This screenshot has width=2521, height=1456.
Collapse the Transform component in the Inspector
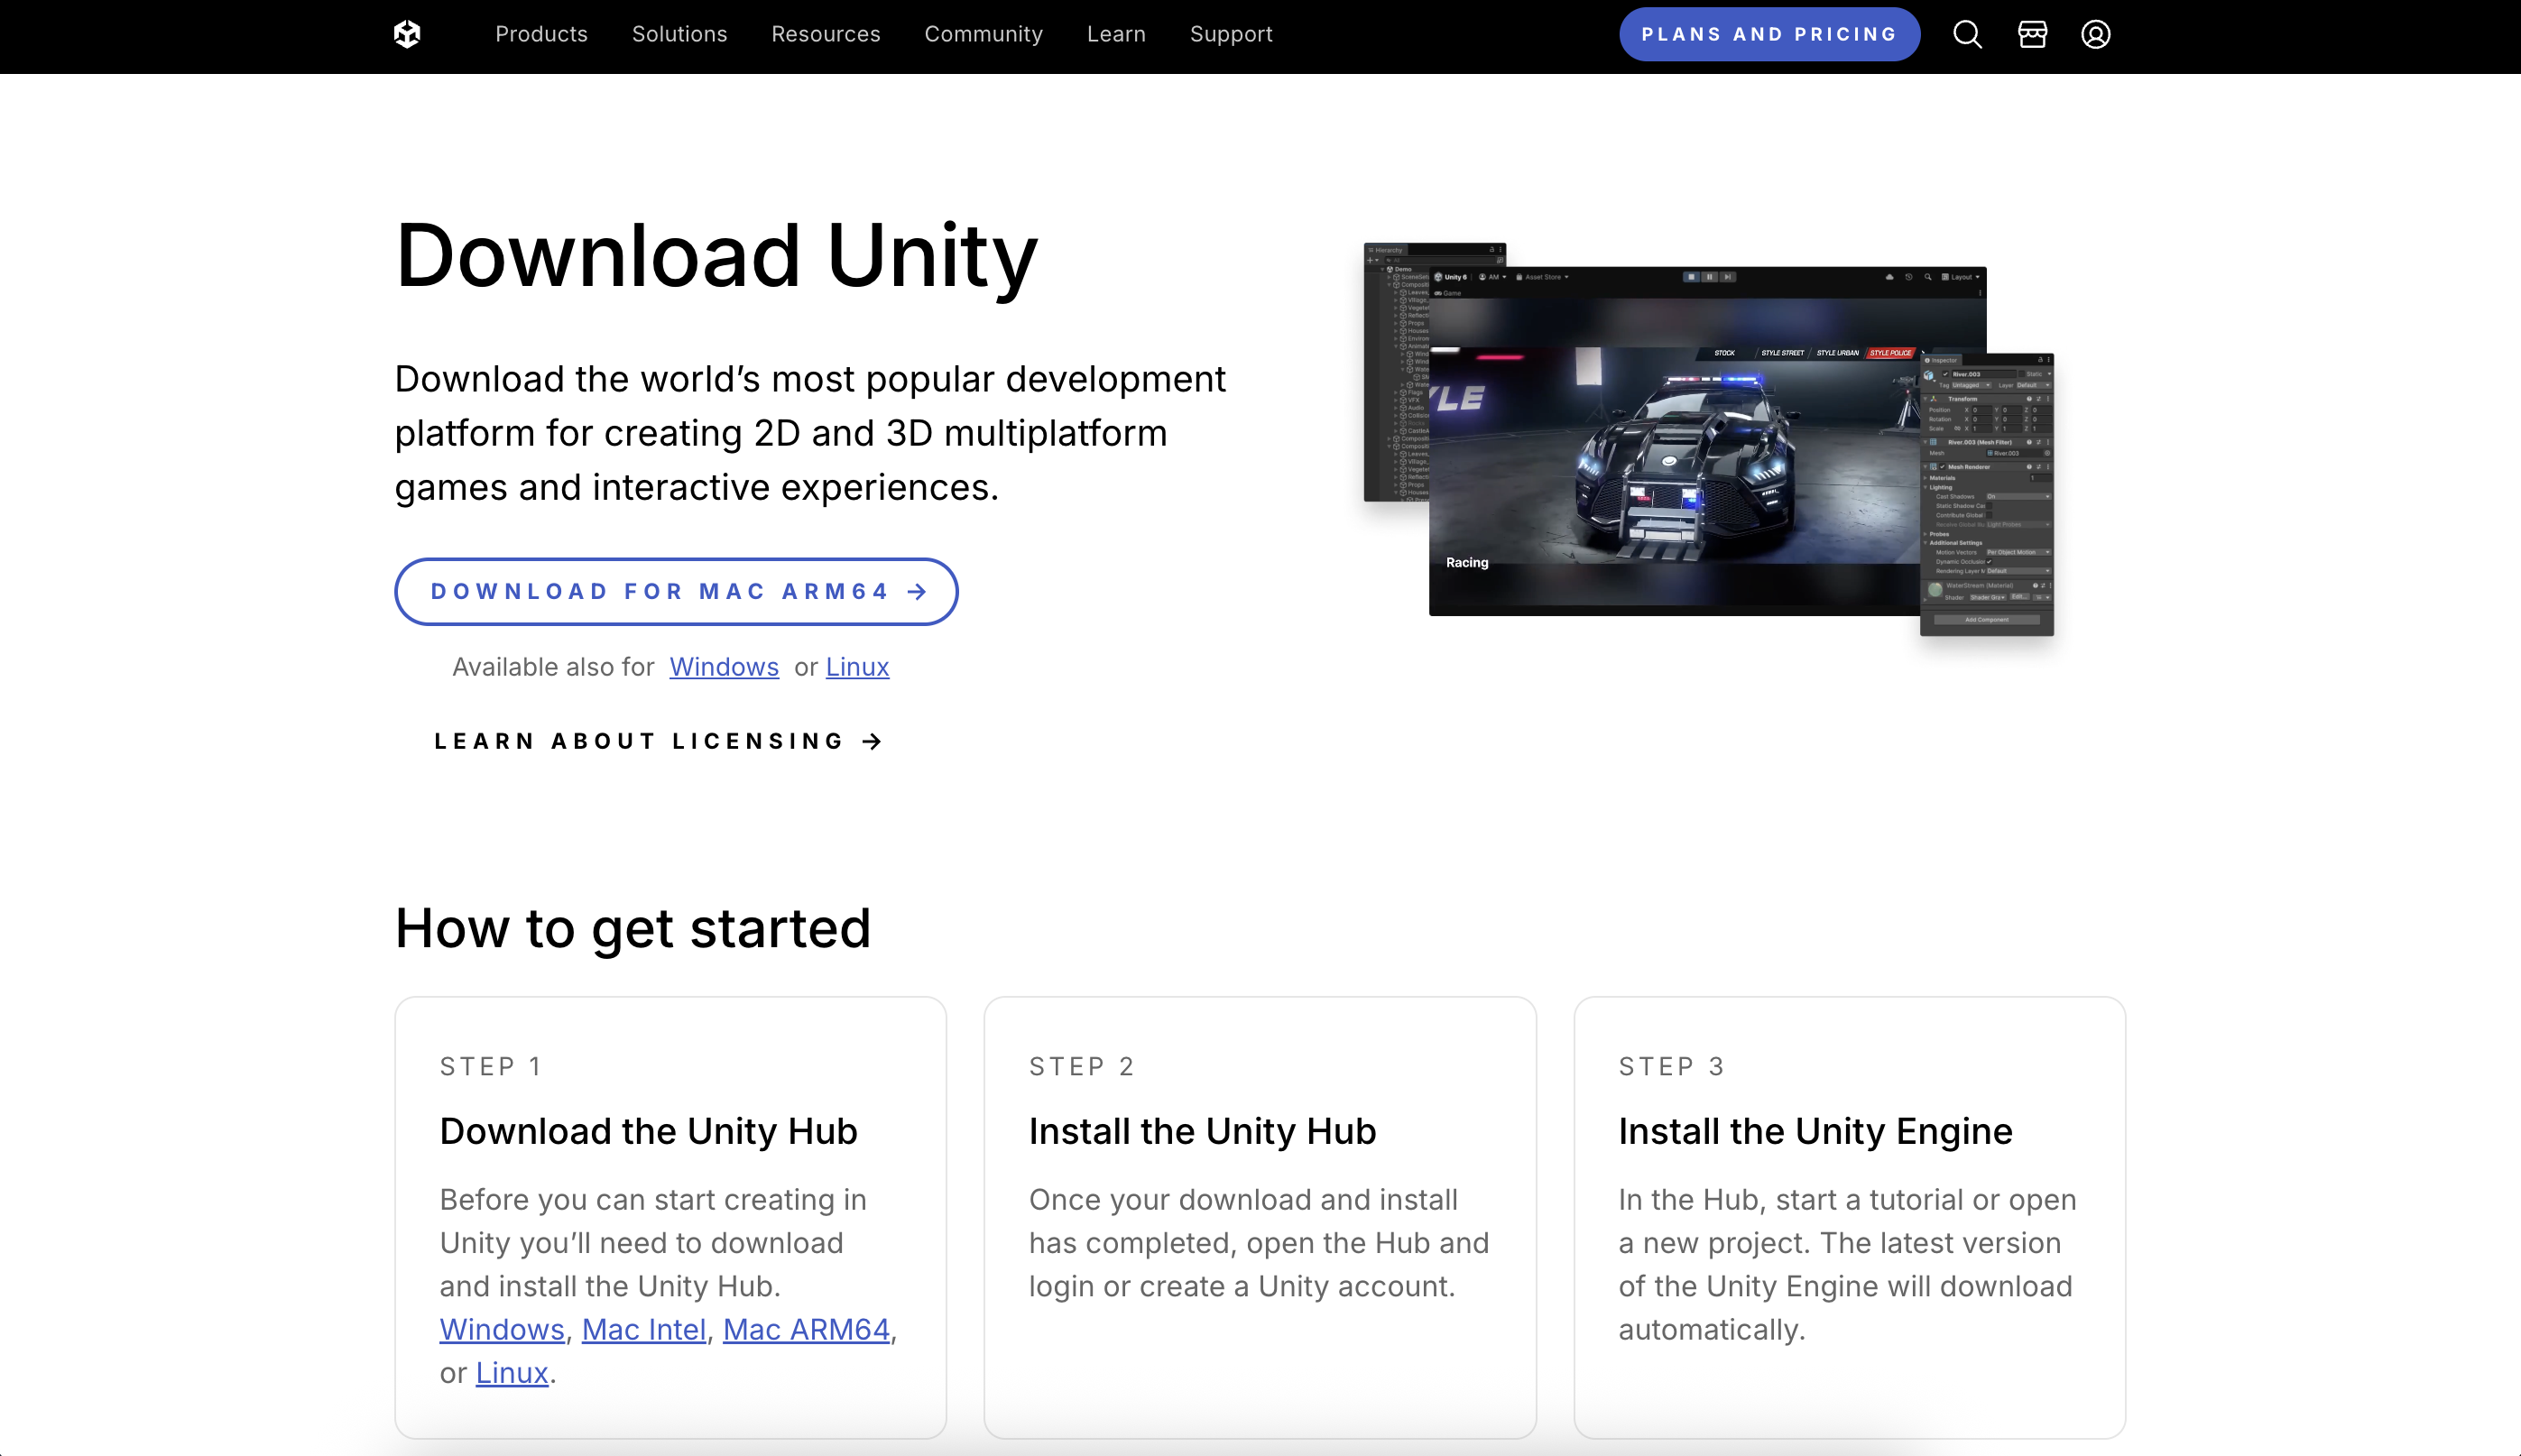pyautogui.click(x=1926, y=400)
